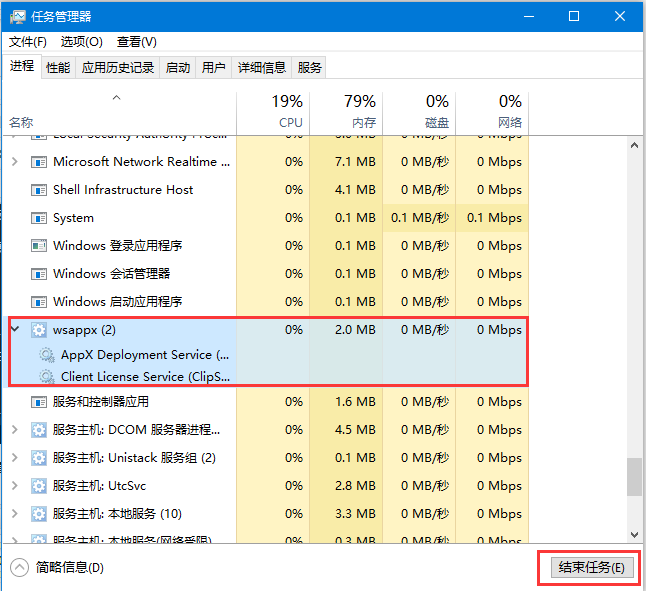Maximize the Task Manager window
646x591 pixels.
click(574, 16)
